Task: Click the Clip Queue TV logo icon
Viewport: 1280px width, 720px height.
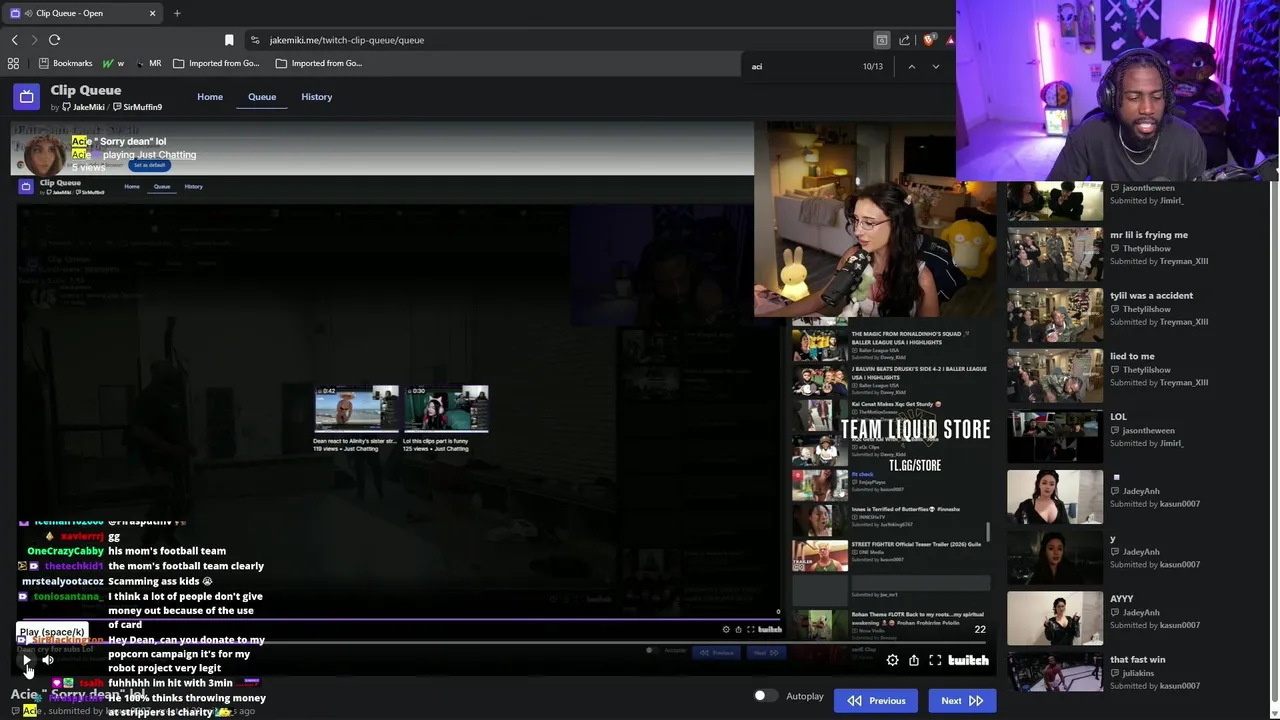Action: (x=26, y=97)
